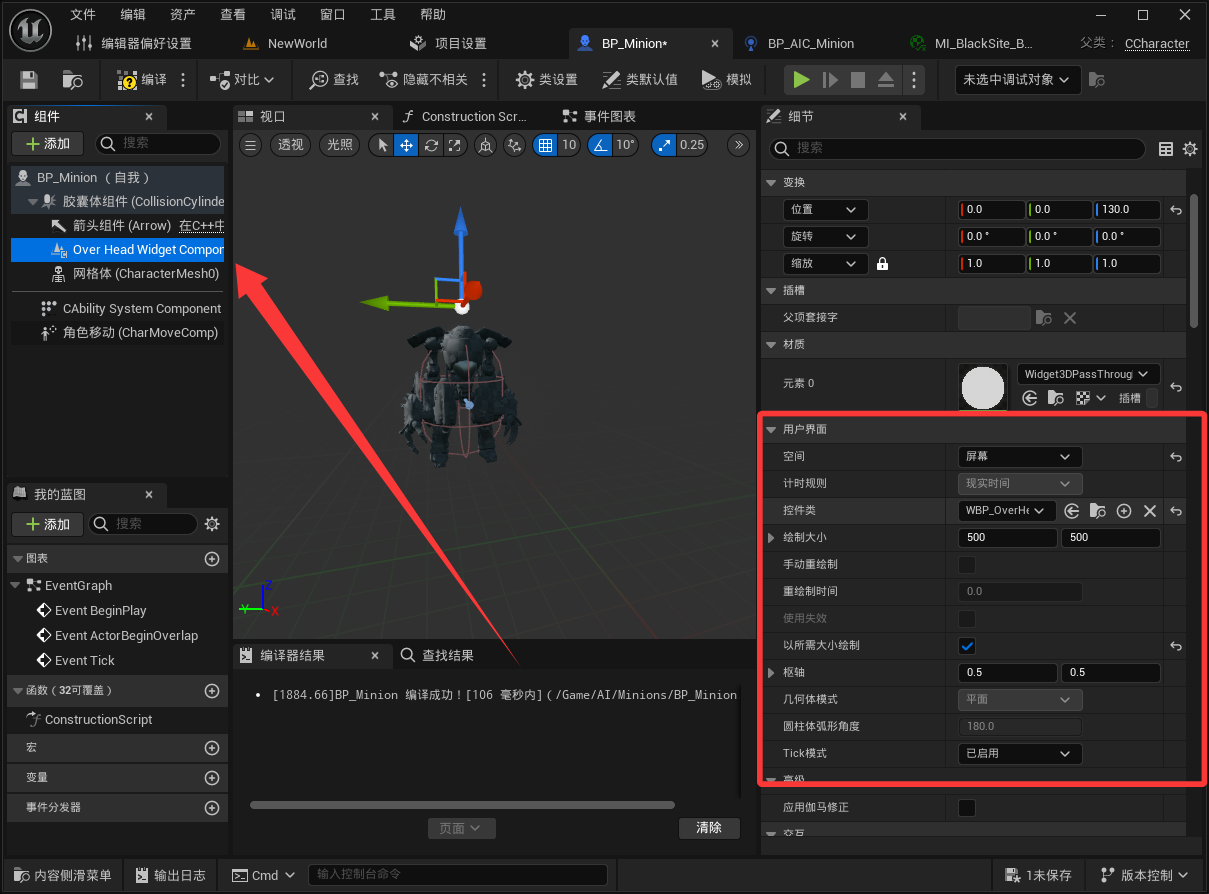Click the skip frame advance button
Screen dimensions: 1209x894
(830, 80)
